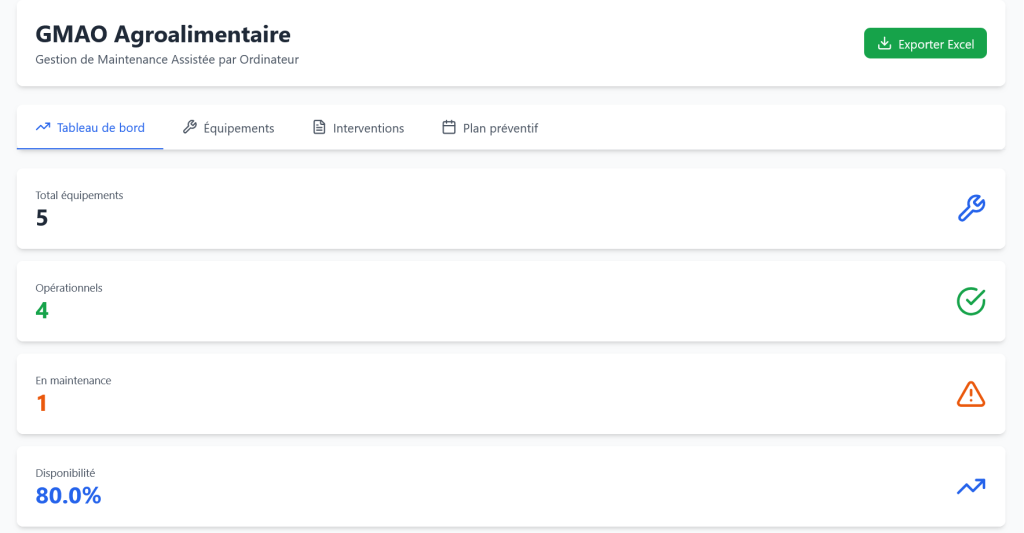Click the Gestion de Maintenance subtitle text

[167, 60]
